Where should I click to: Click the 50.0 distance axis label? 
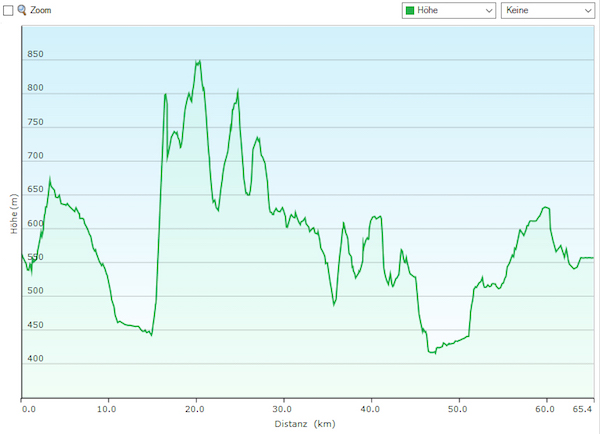[458, 409]
